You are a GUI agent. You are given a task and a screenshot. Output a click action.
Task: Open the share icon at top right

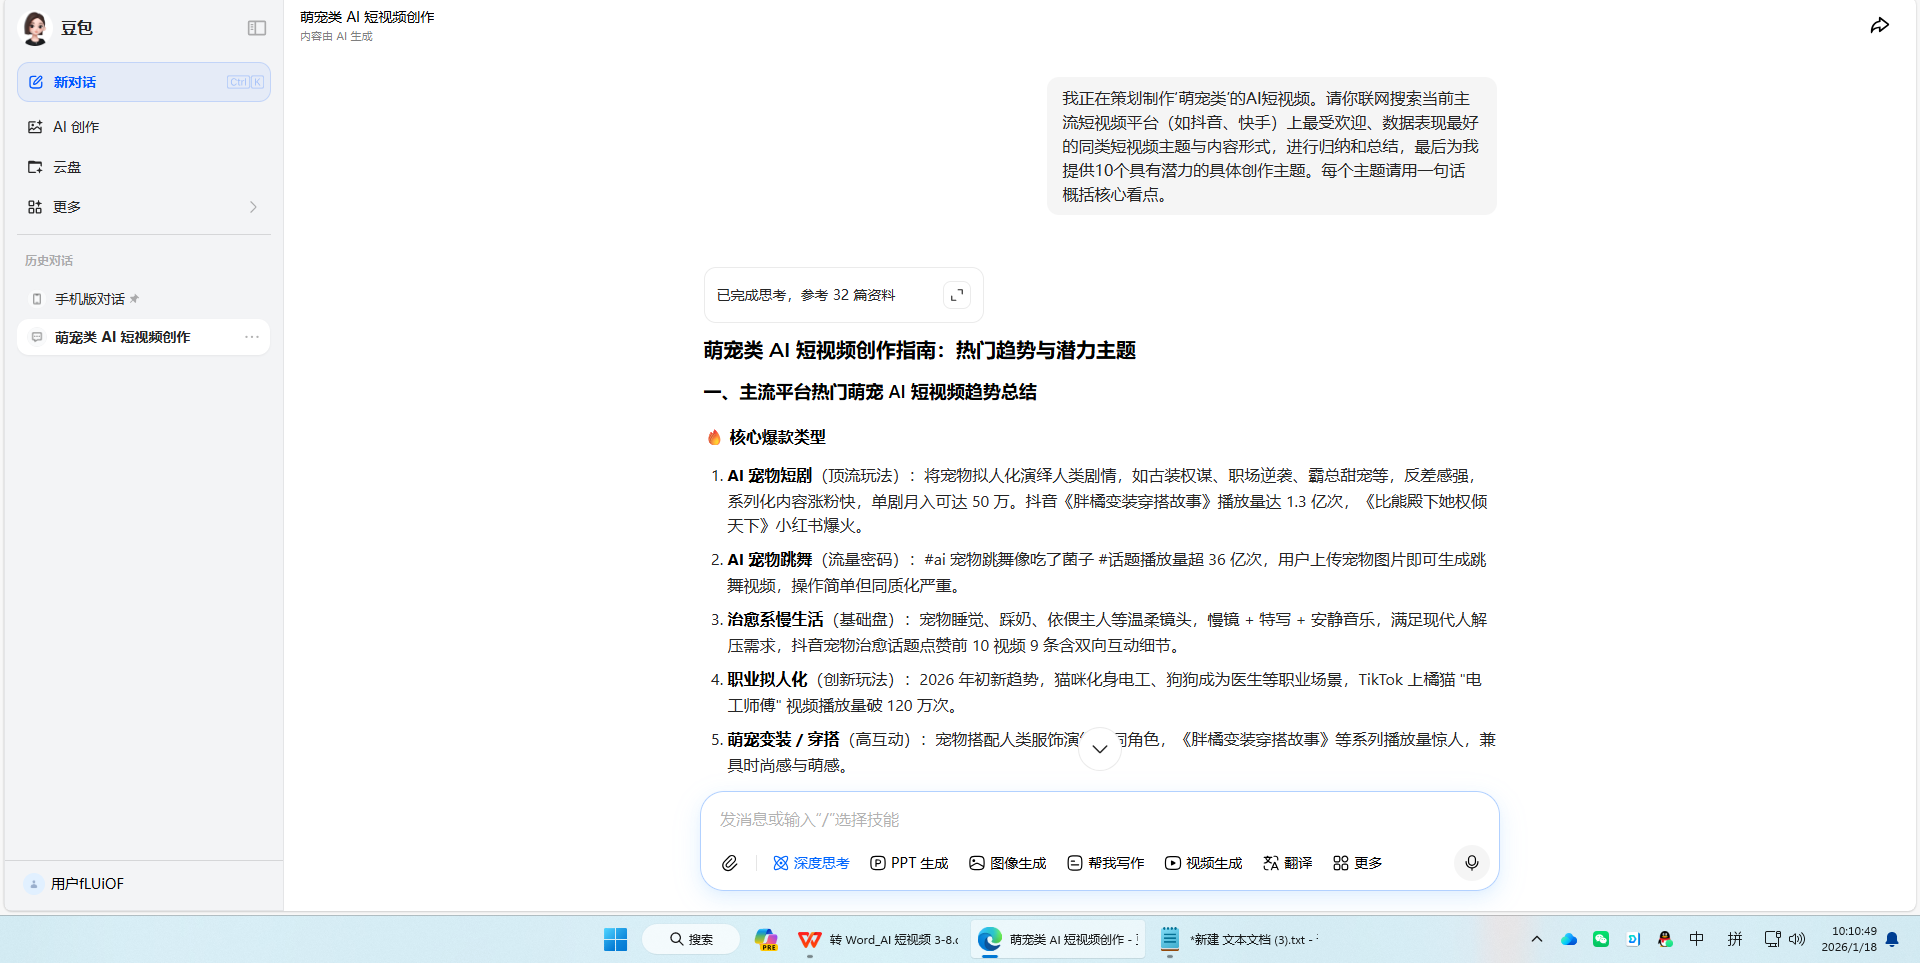click(x=1880, y=25)
